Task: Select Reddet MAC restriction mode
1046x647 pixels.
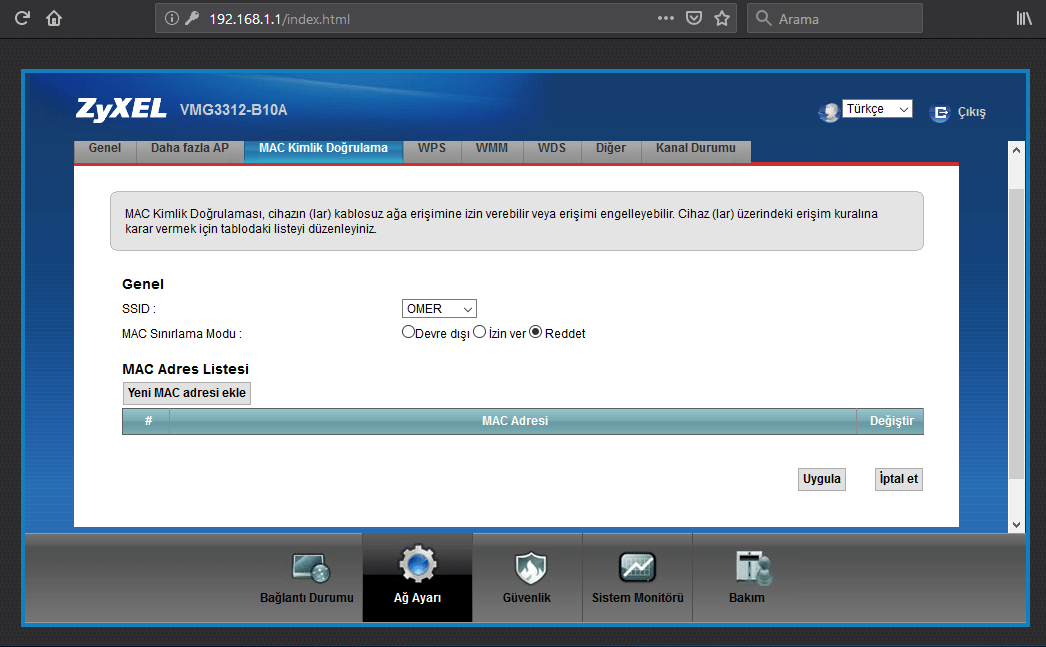Action: (536, 332)
